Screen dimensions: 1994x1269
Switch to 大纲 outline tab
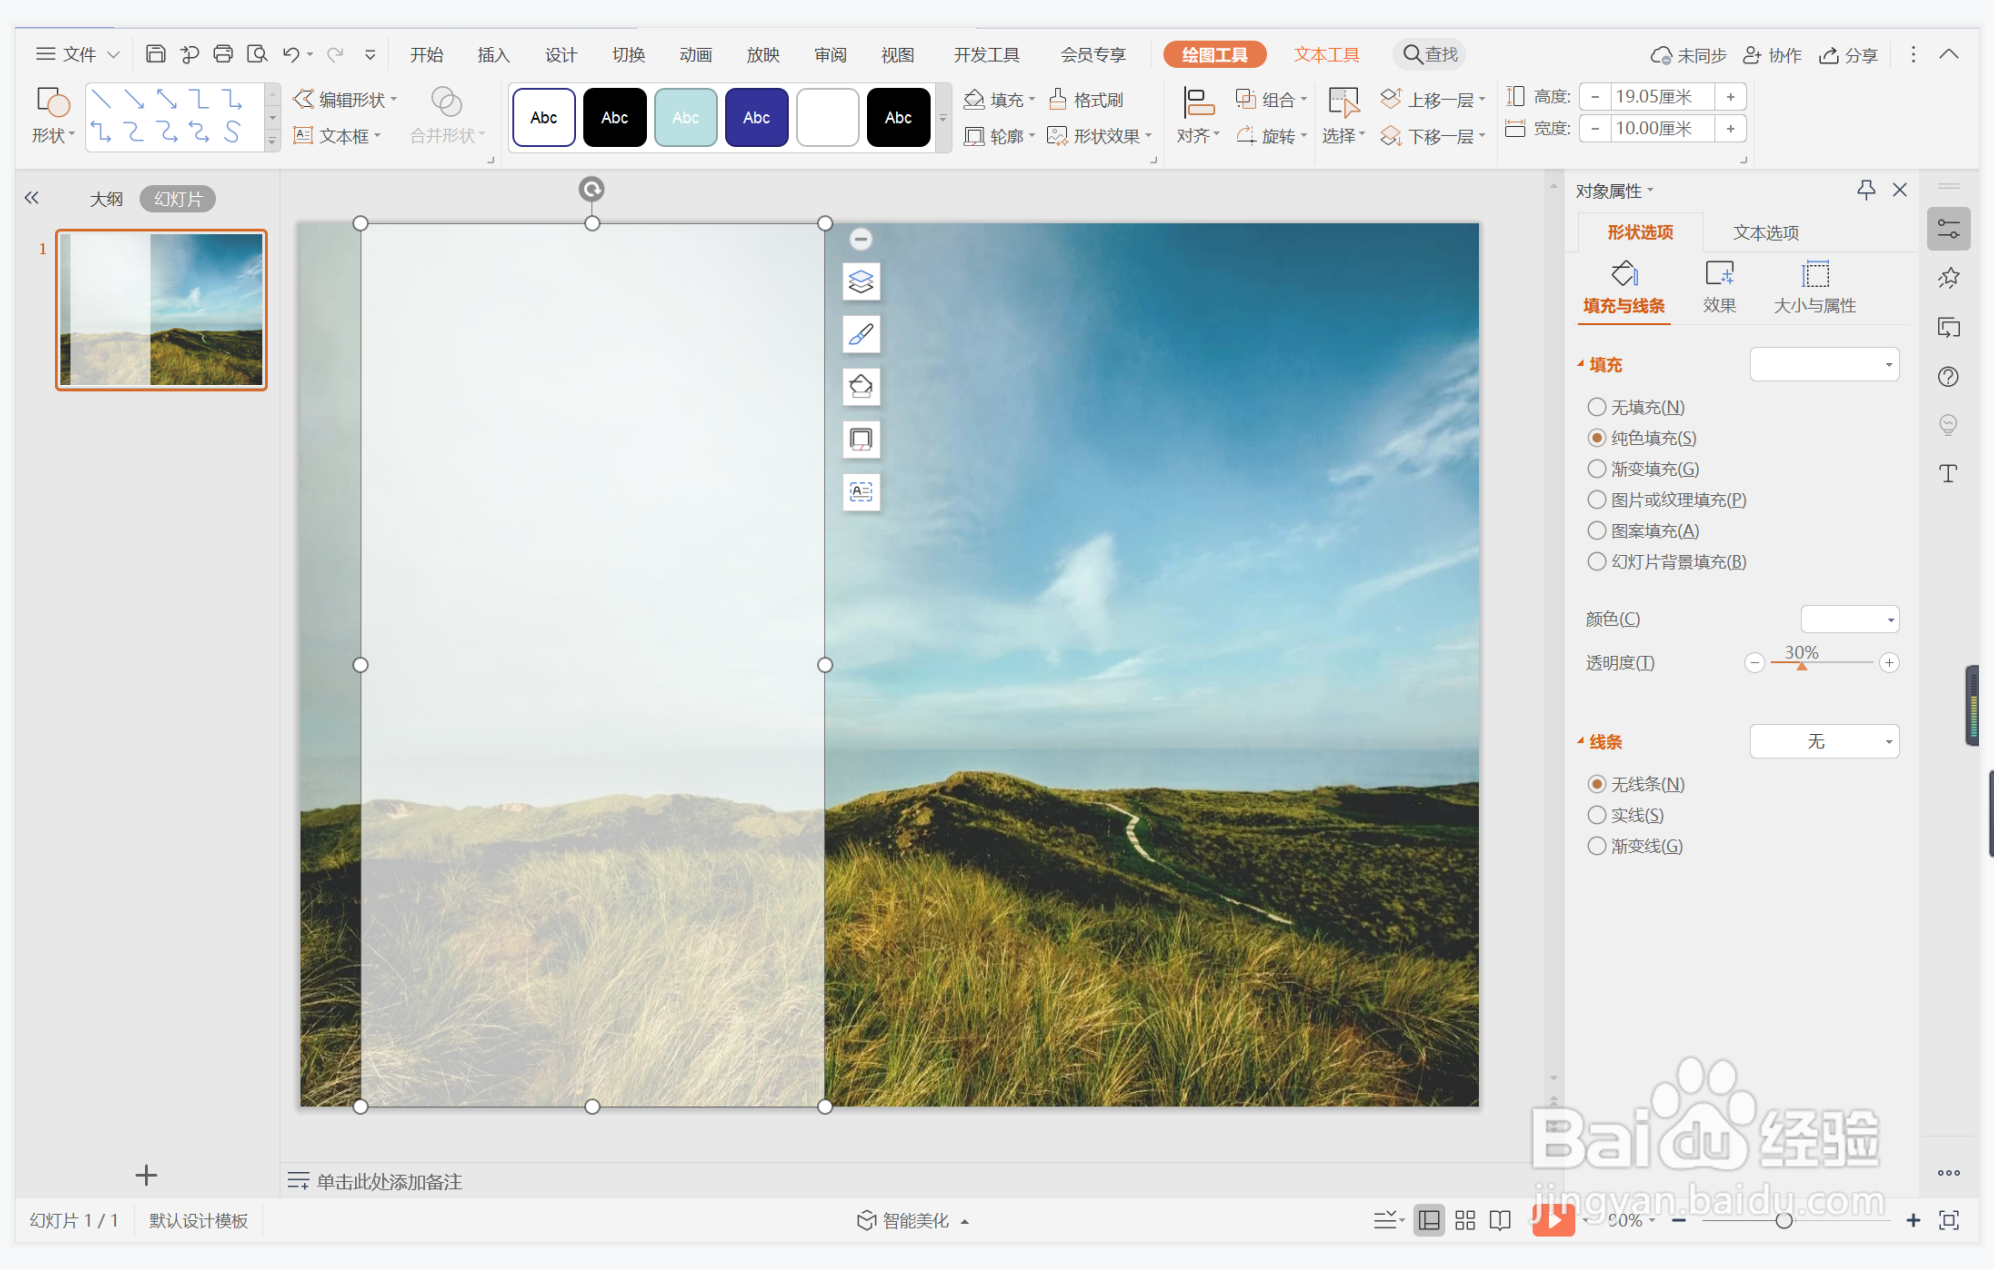tap(106, 198)
